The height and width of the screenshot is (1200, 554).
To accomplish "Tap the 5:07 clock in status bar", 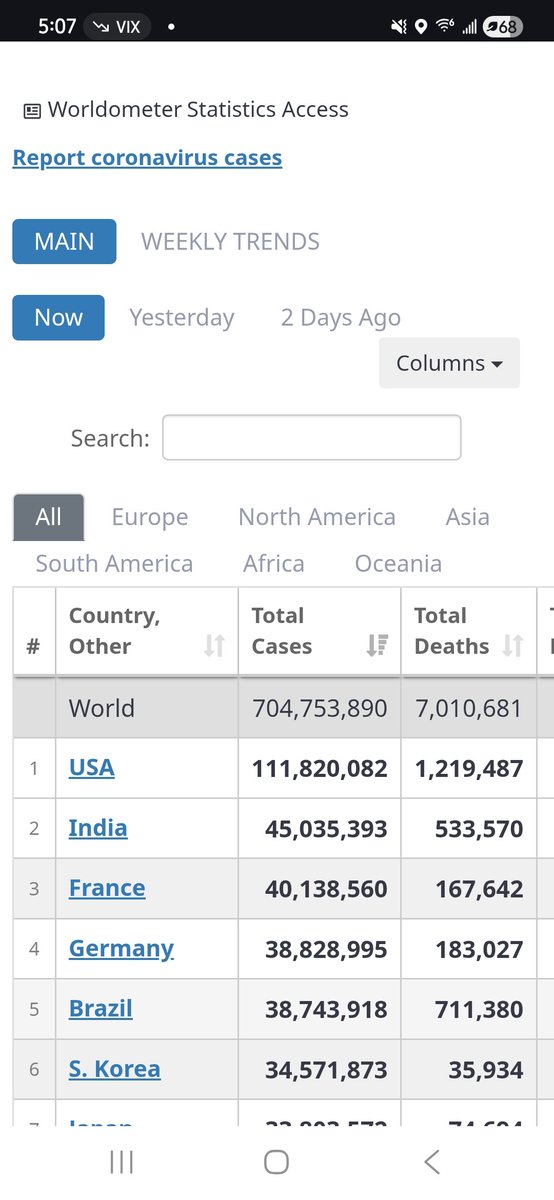I will (57, 27).
